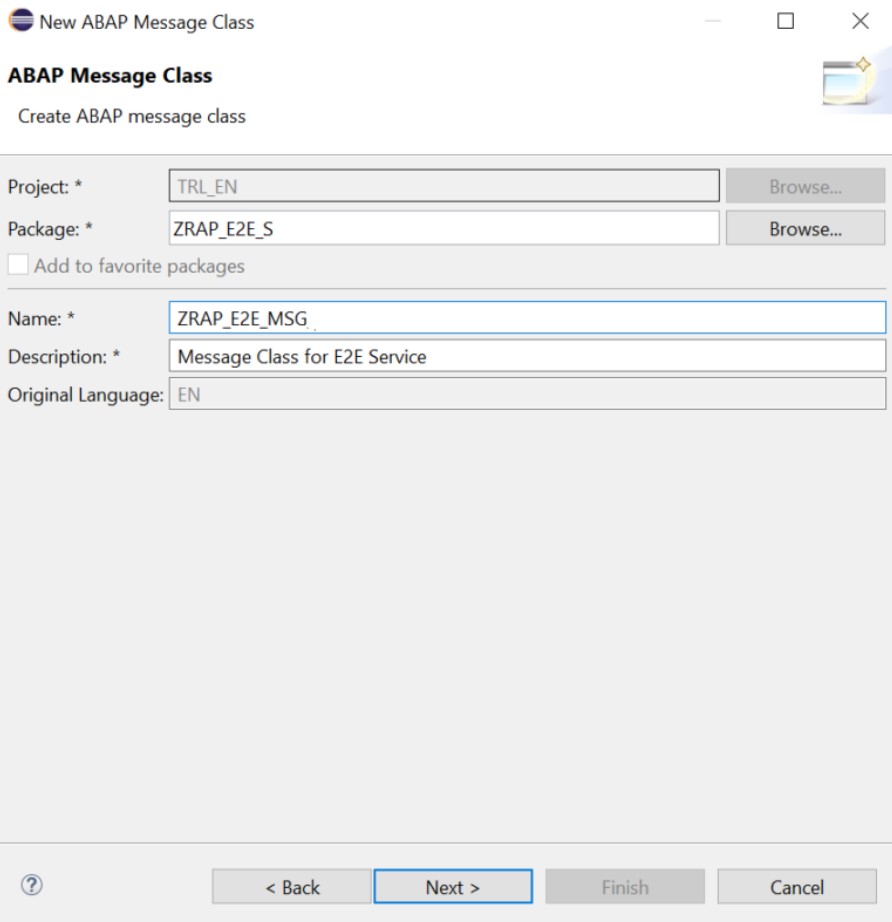Cancel the message class creation
892x922 pixels.
click(796, 887)
